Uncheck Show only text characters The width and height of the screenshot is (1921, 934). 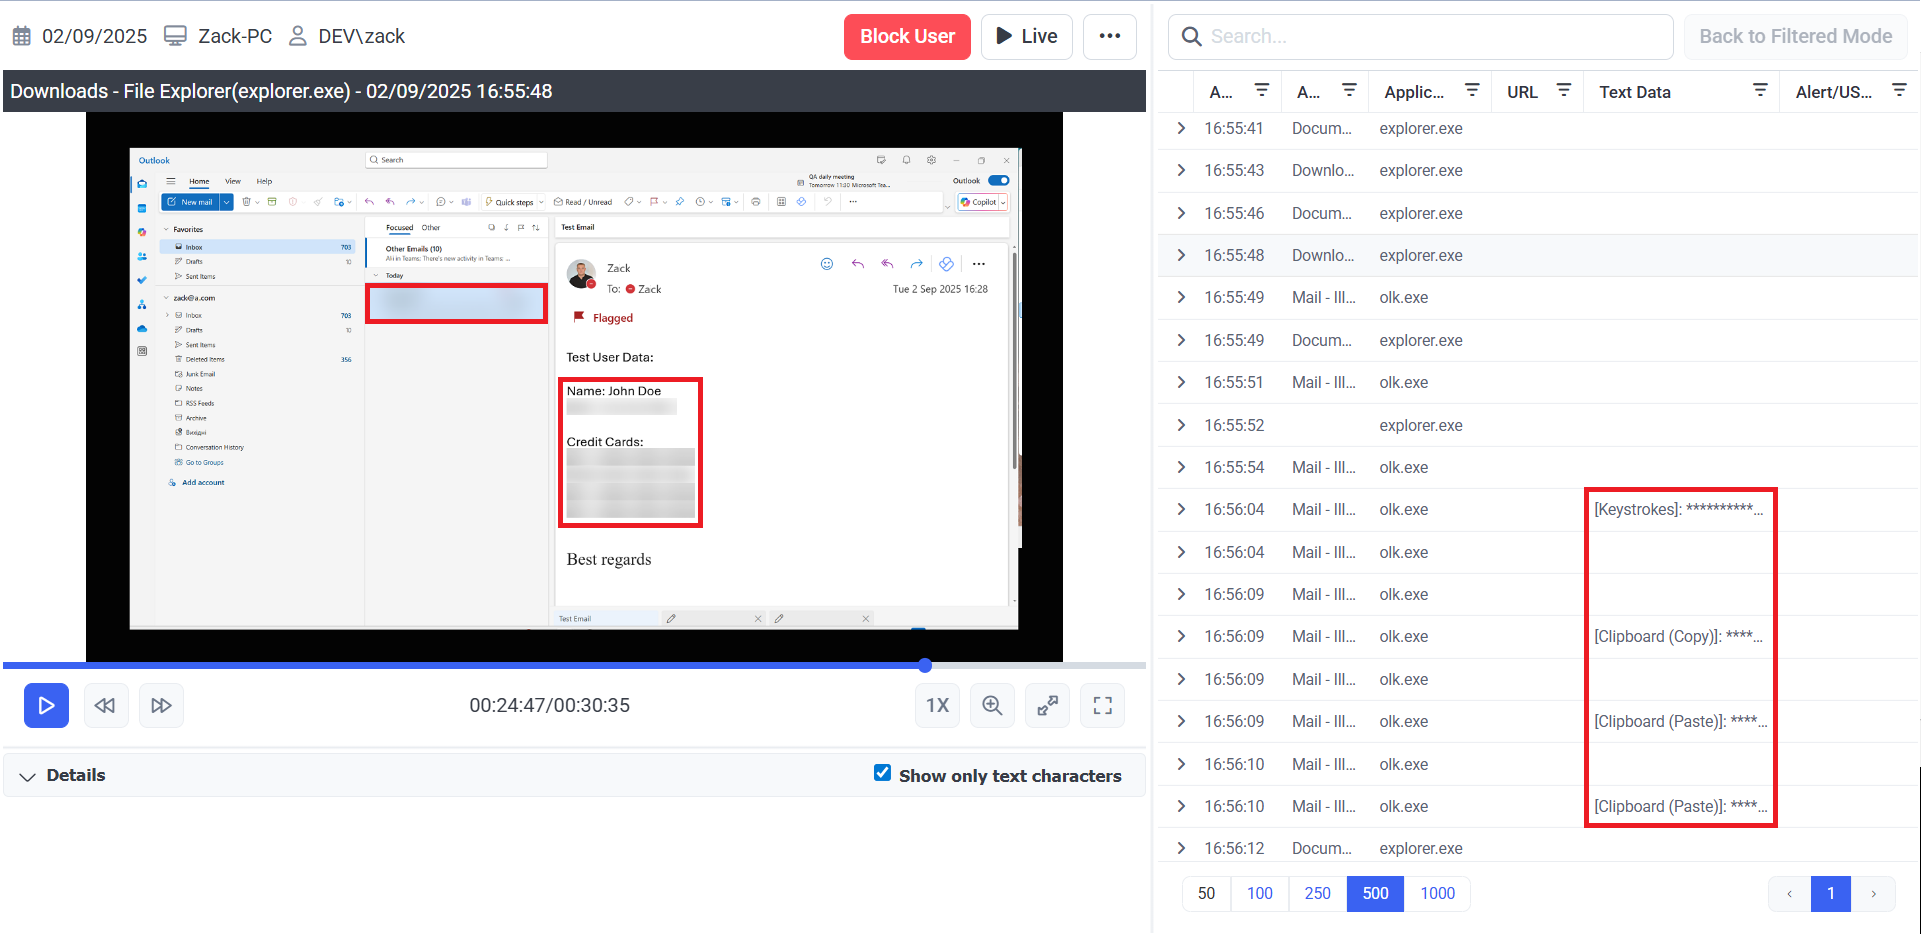pos(882,773)
